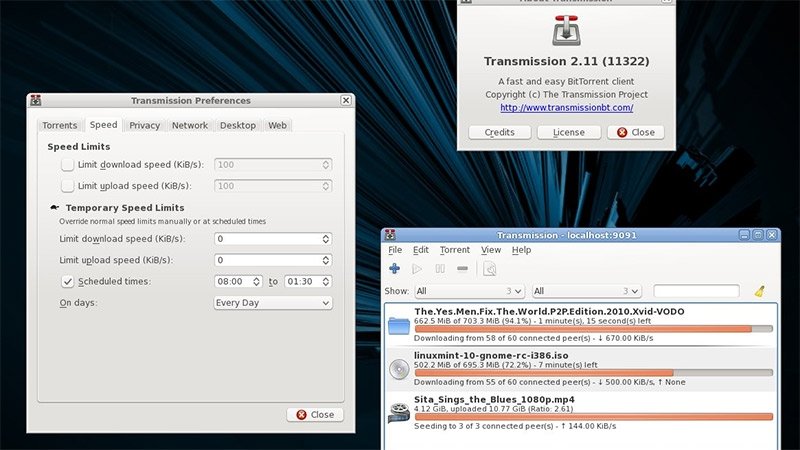The width and height of the screenshot is (800, 450).
Task: Click the License button
Action: click(569, 133)
